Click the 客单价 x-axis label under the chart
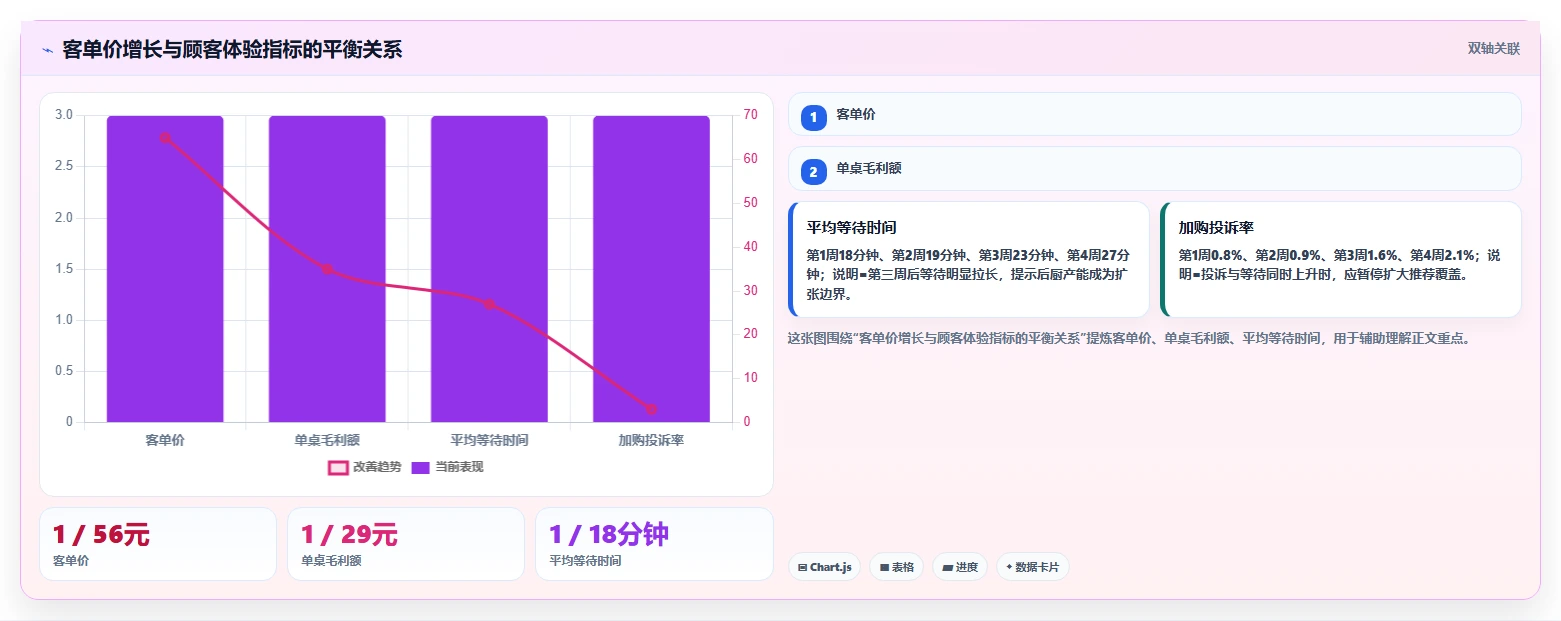Image resolution: width=1561 pixels, height=621 pixels. pos(165,440)
